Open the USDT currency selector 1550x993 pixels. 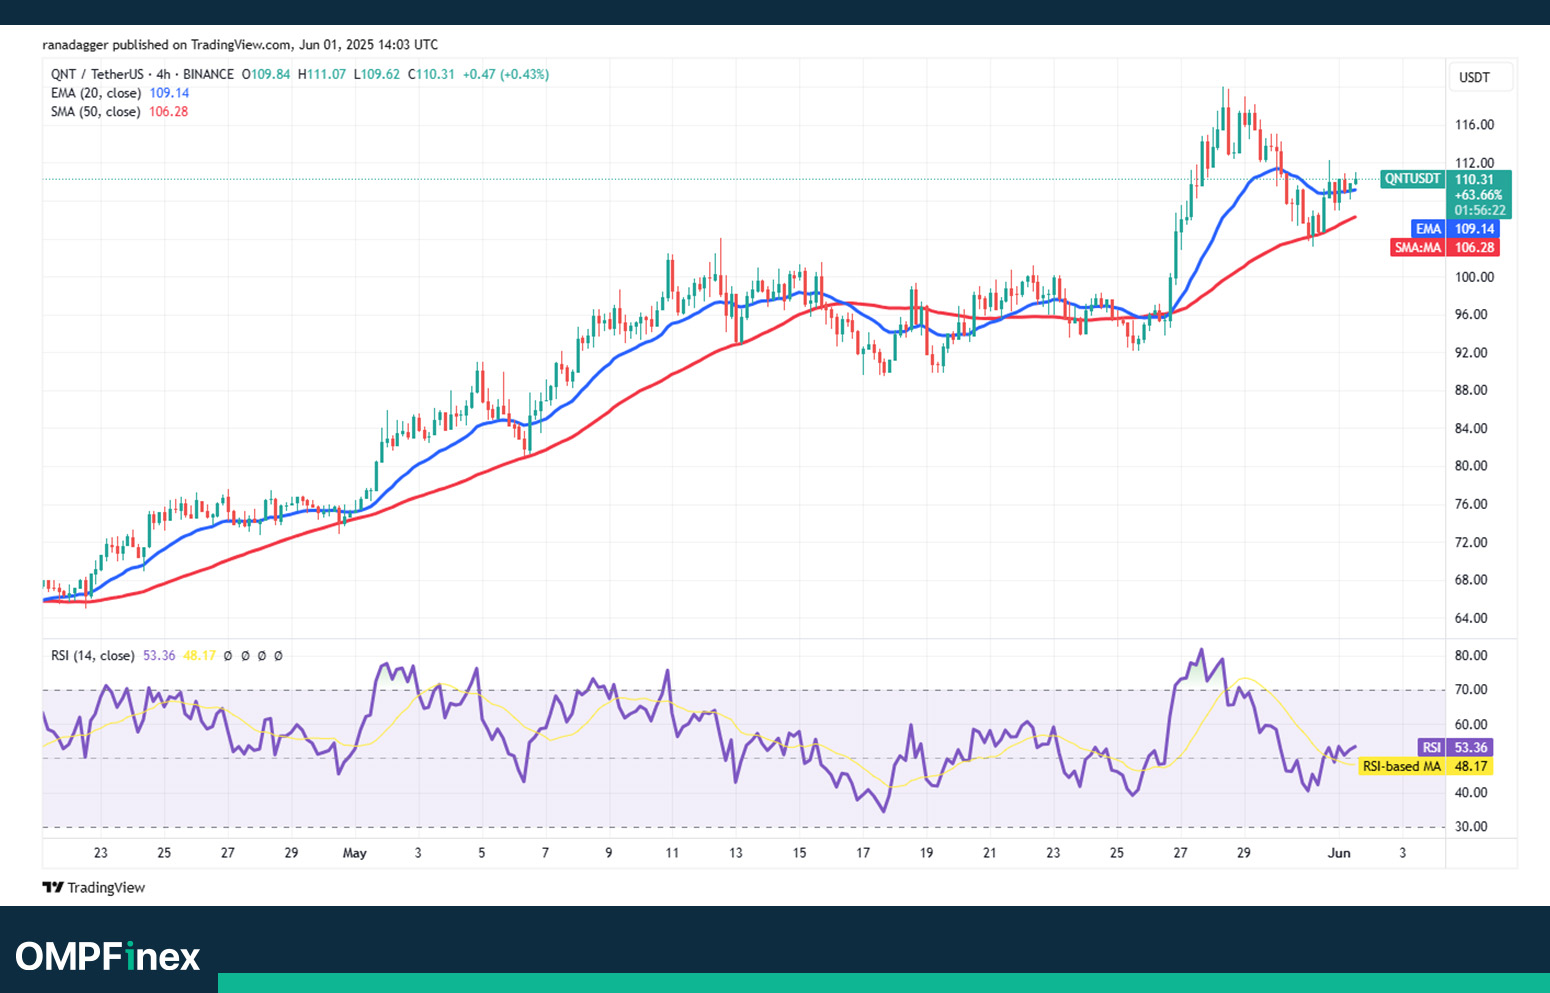click(x=1474, y=77)
